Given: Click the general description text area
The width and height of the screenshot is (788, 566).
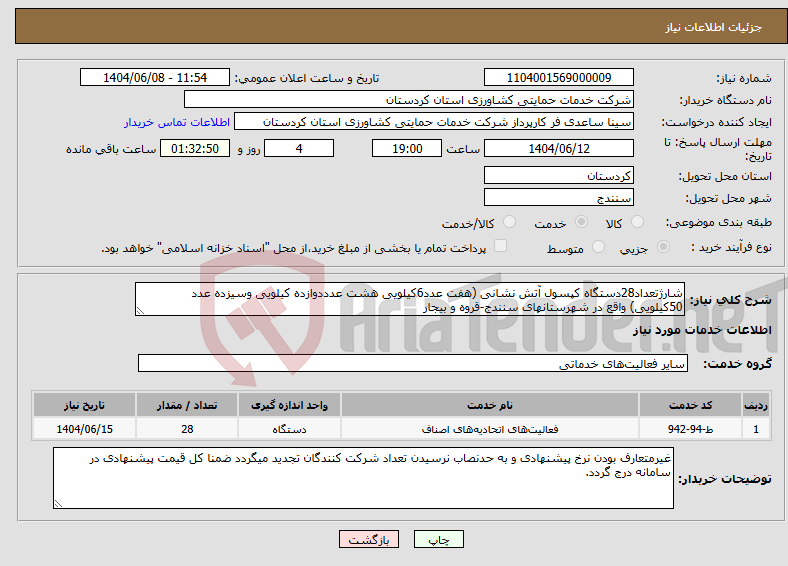Looking at the screenshot, I should 410,299.
